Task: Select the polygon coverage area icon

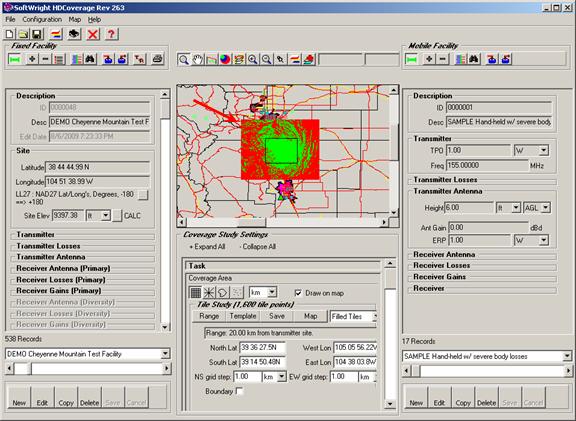Action: (223, 292)
